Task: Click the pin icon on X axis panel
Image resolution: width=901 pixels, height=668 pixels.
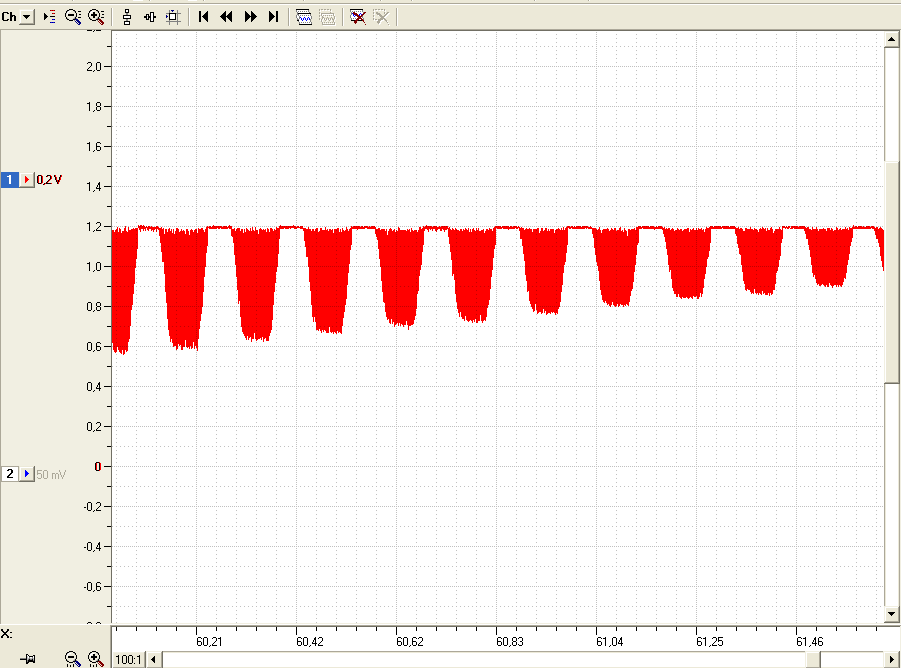Action: point(28,659)
